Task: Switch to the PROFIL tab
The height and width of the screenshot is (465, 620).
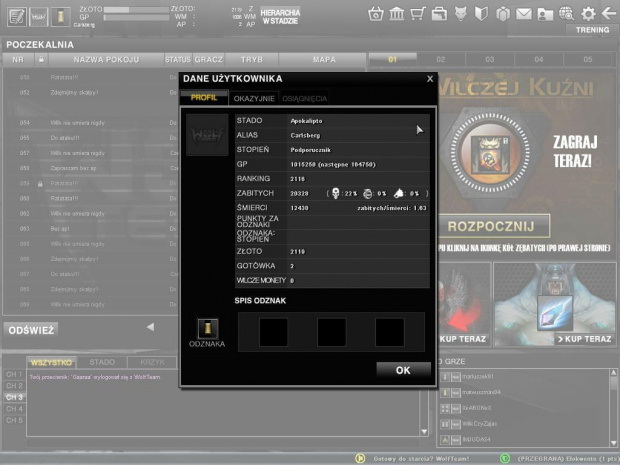Action: [204, 98]
